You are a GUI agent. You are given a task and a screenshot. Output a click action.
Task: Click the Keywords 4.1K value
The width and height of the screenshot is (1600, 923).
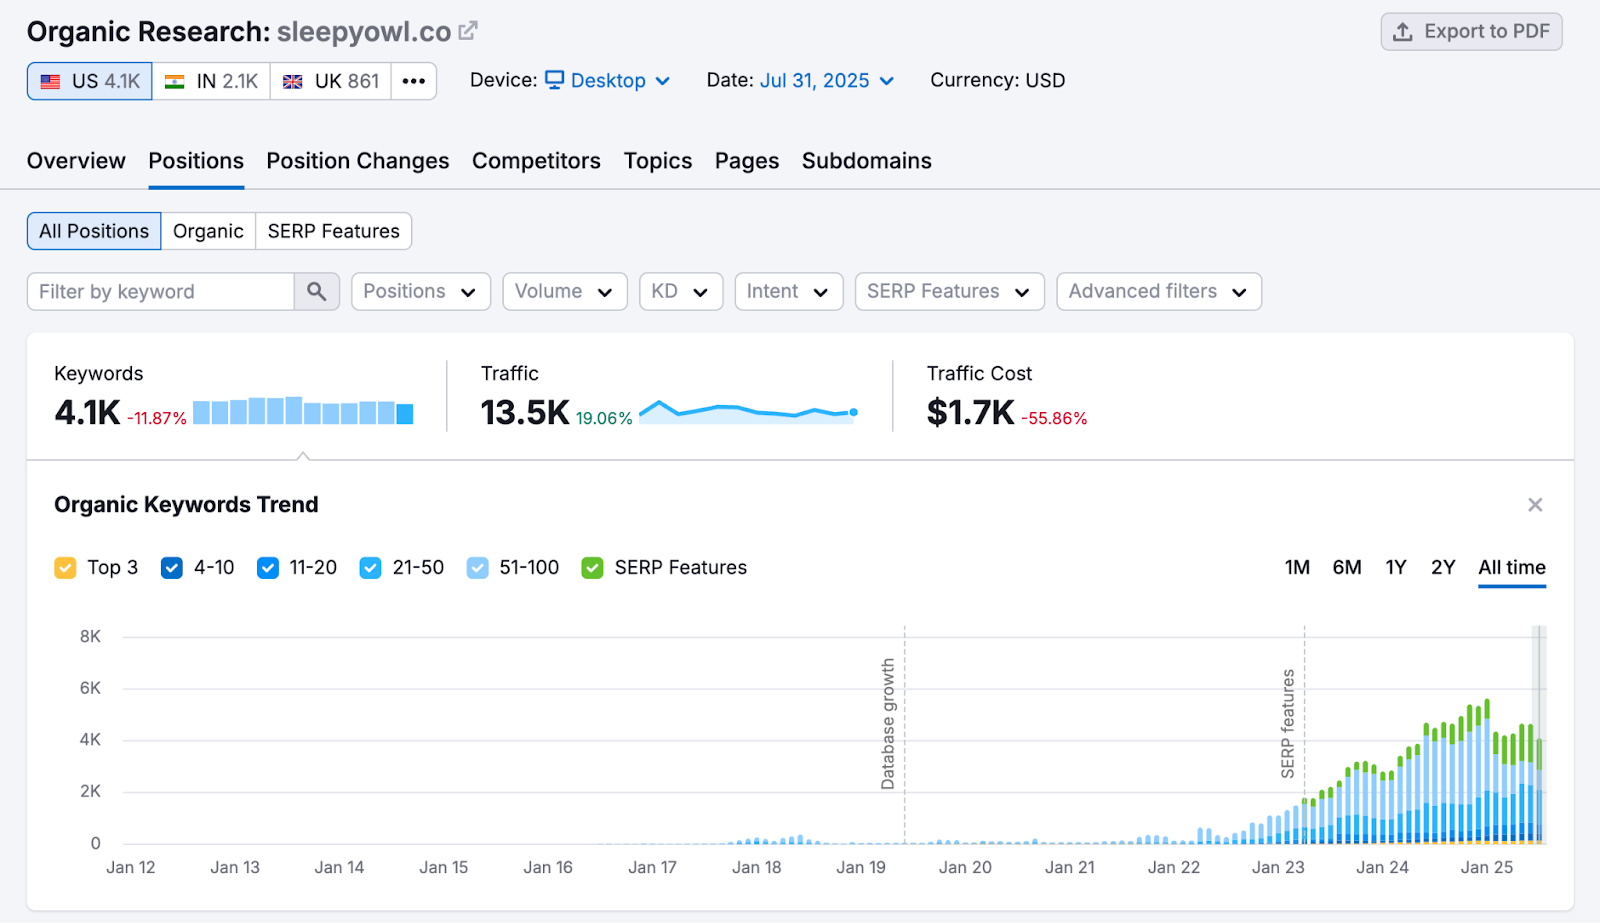(87, 412)
